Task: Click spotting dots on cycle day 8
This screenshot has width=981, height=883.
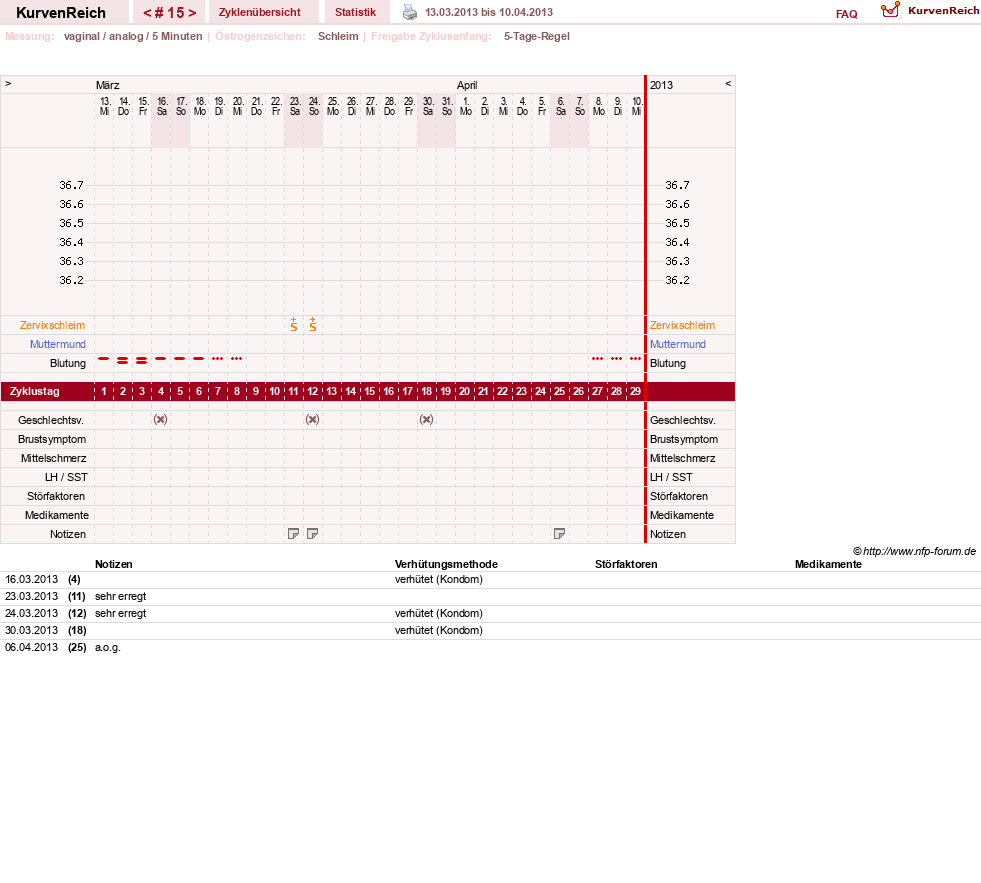Action: (x=236, y=359)
